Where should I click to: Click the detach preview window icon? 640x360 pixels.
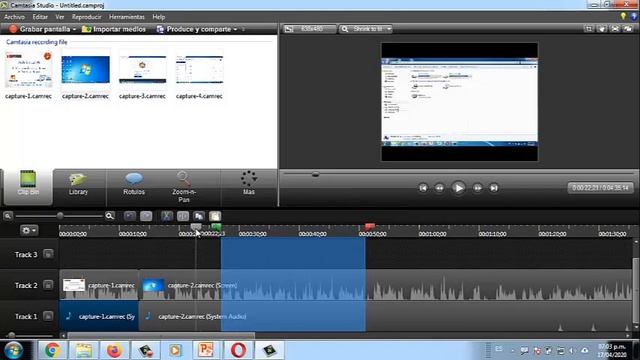click(628, 29)
